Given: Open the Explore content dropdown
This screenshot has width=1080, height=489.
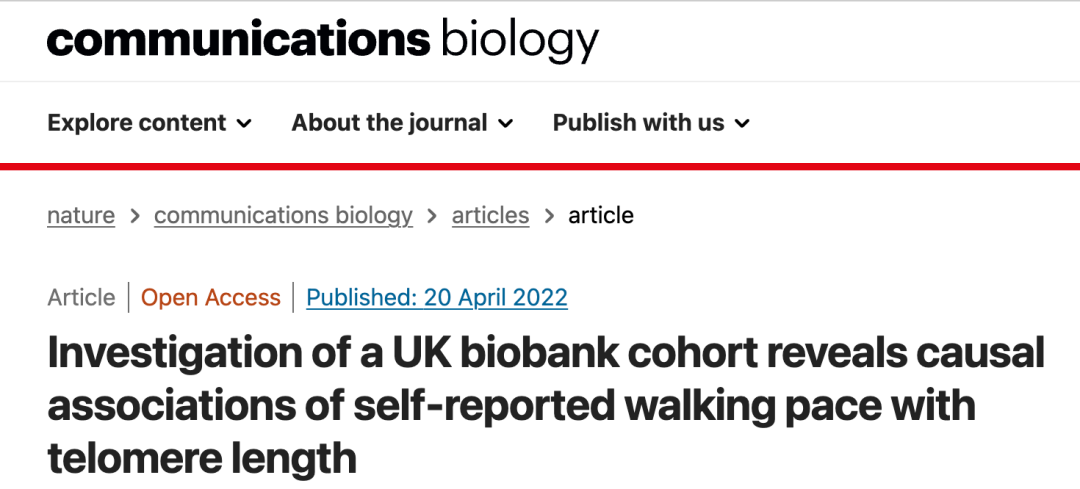Looking at the screenshot, I should 149,123.
